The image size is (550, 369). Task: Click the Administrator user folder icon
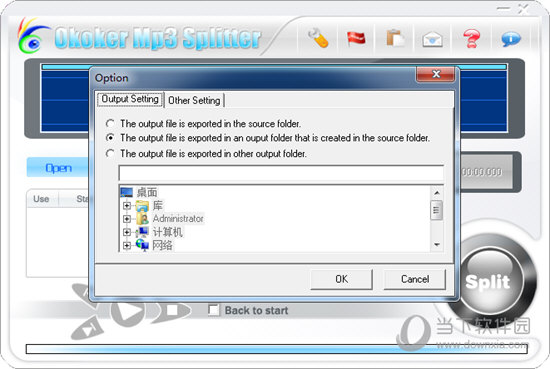tap(142, 219)
